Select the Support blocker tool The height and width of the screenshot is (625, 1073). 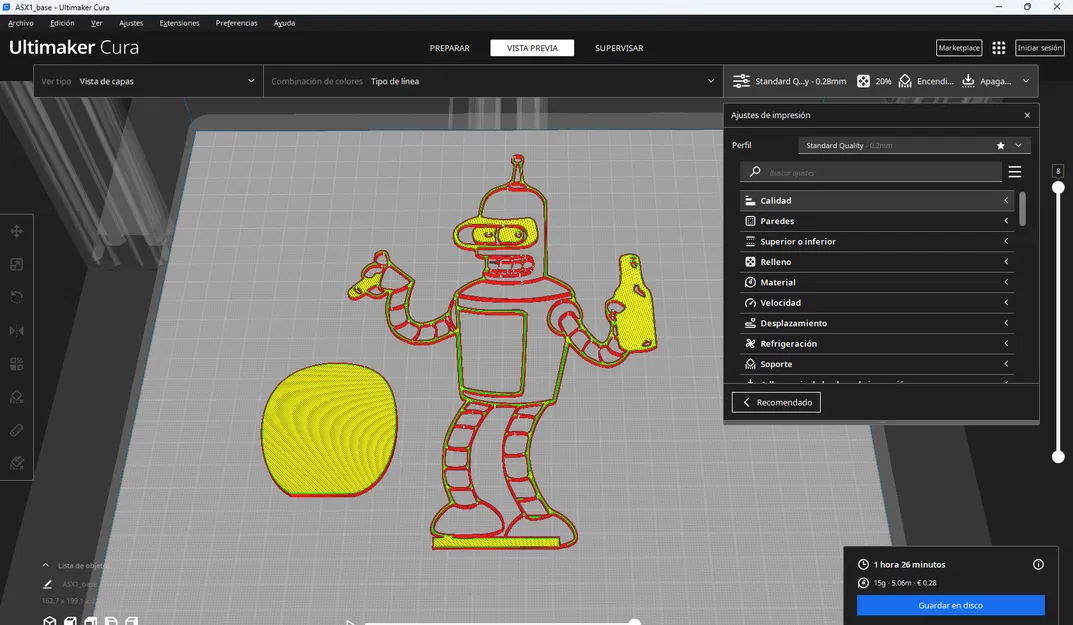coord(16,396)
